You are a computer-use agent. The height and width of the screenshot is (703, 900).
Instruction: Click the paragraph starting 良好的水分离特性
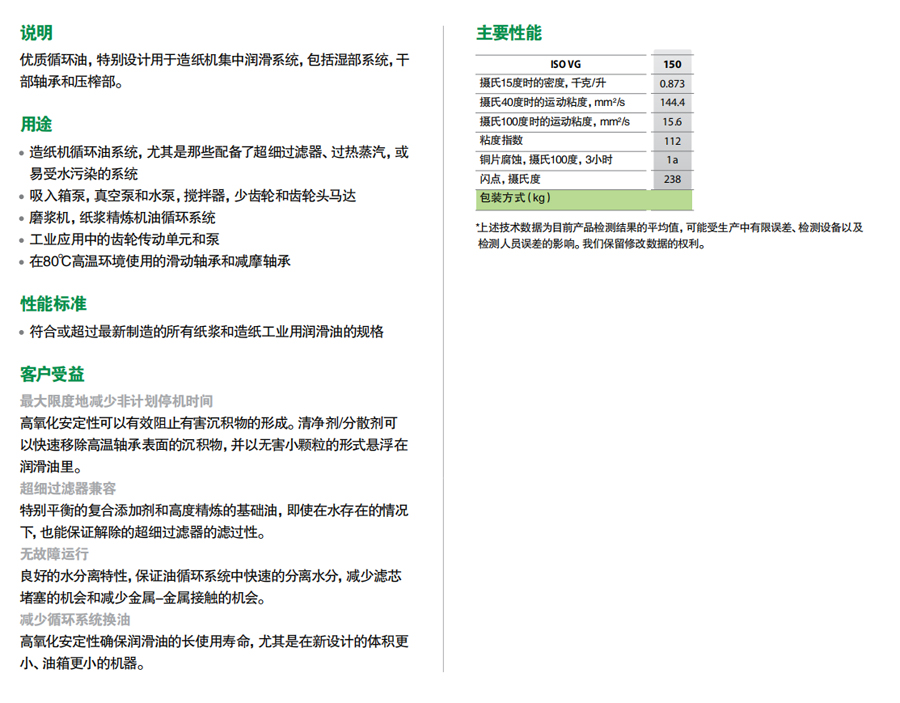tap(211, 587)
